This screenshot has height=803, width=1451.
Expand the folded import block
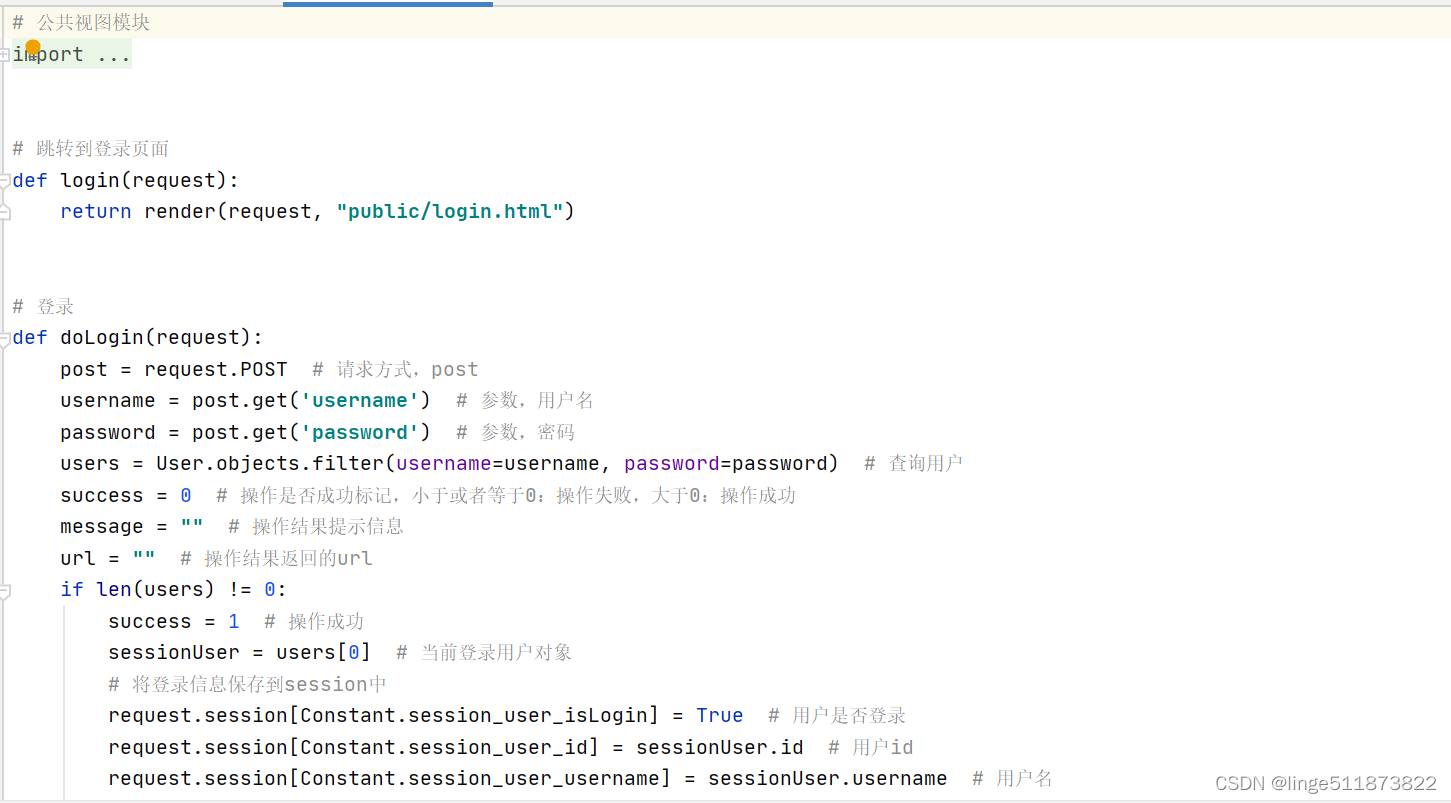(5, 54)
